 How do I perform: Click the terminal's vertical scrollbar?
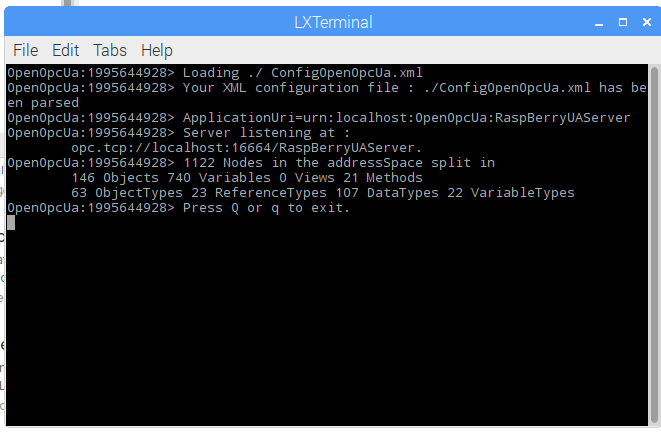click(654, 244)
